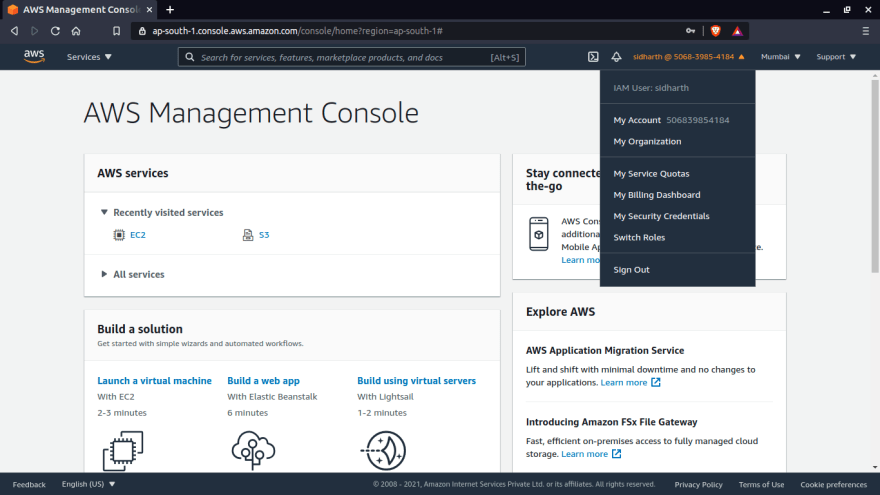Click the Brave shields lion icon

click(x=716, y=31)
